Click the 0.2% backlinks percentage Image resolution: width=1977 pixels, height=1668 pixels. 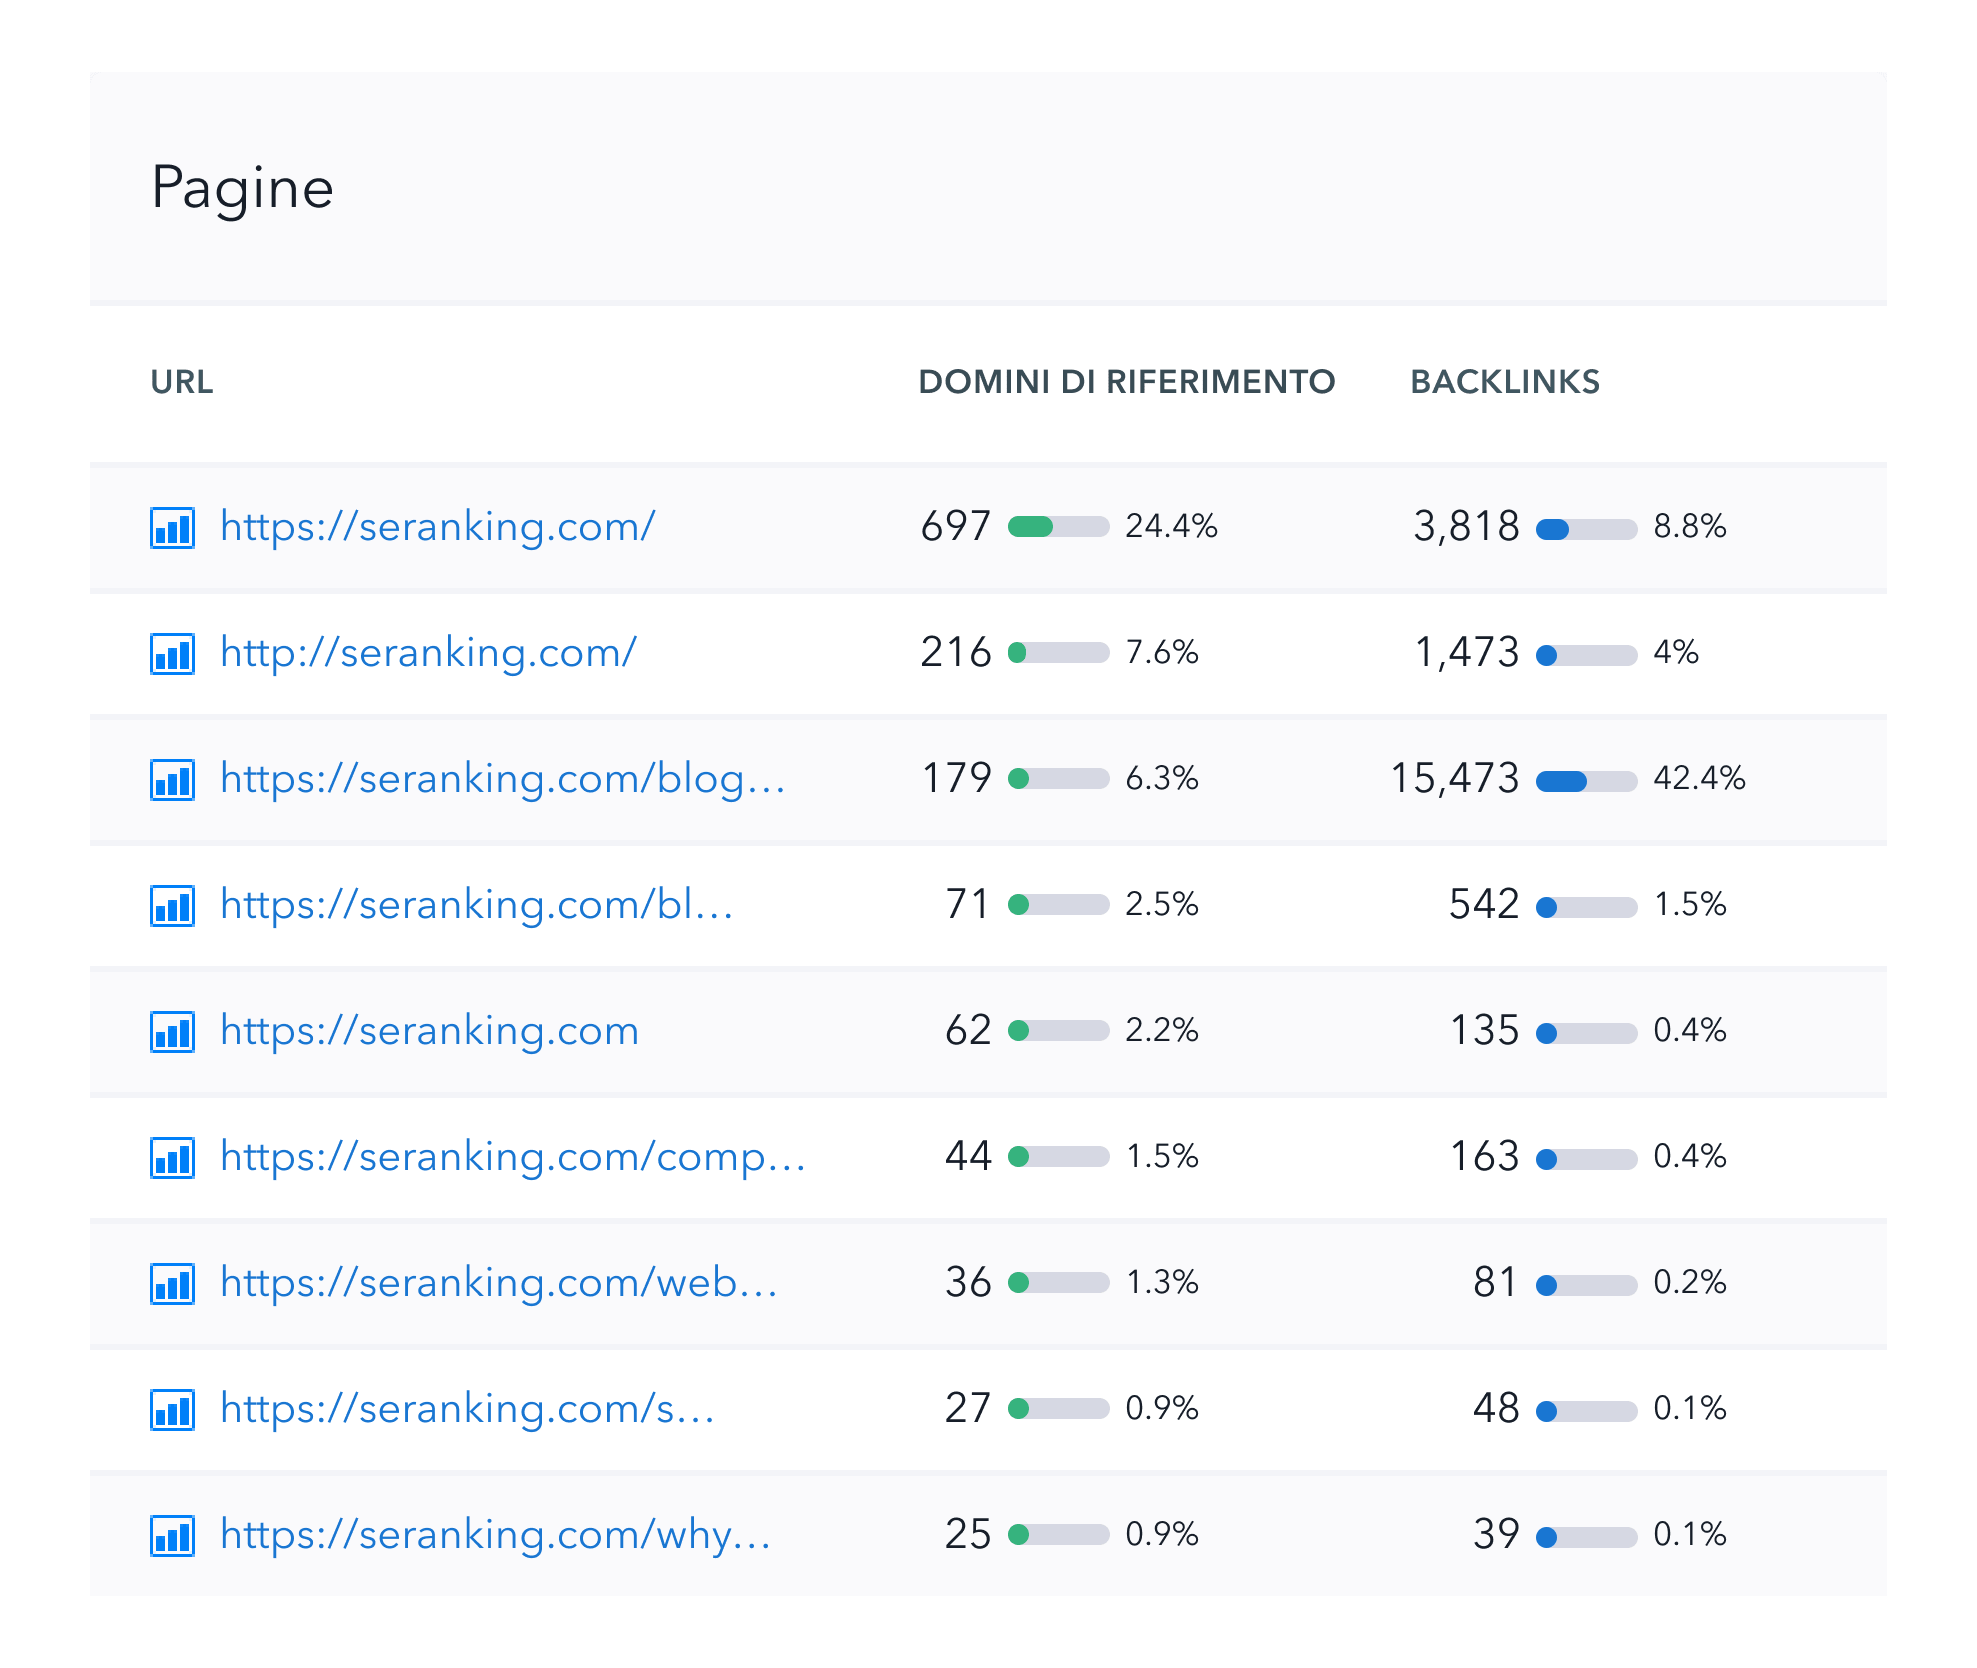coord(1690,1283)
